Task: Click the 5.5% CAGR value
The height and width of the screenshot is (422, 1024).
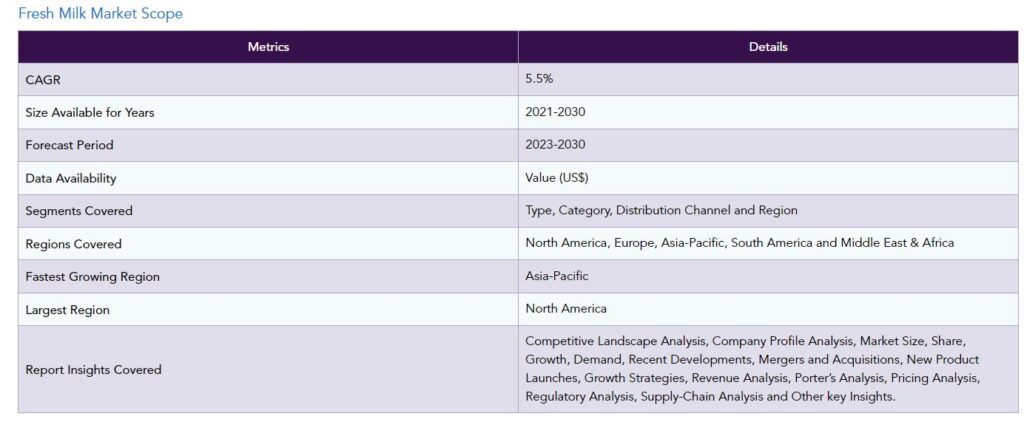Action: 539,79
